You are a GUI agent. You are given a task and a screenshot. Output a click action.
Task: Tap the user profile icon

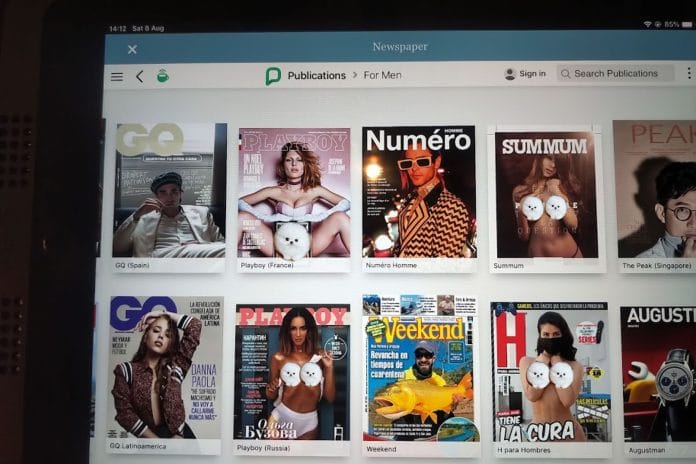coord(510,74)
